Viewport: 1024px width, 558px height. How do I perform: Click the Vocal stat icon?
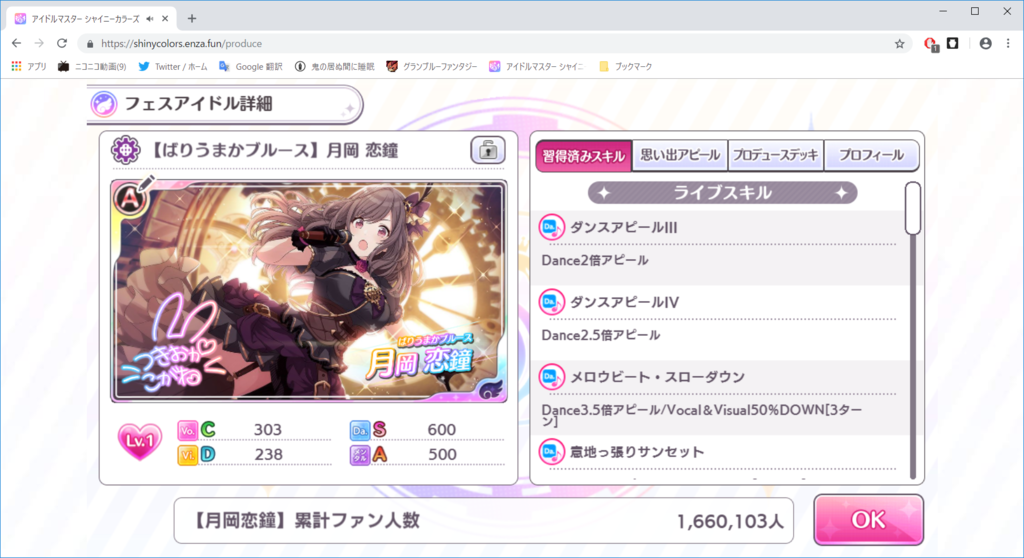[187, 430]
